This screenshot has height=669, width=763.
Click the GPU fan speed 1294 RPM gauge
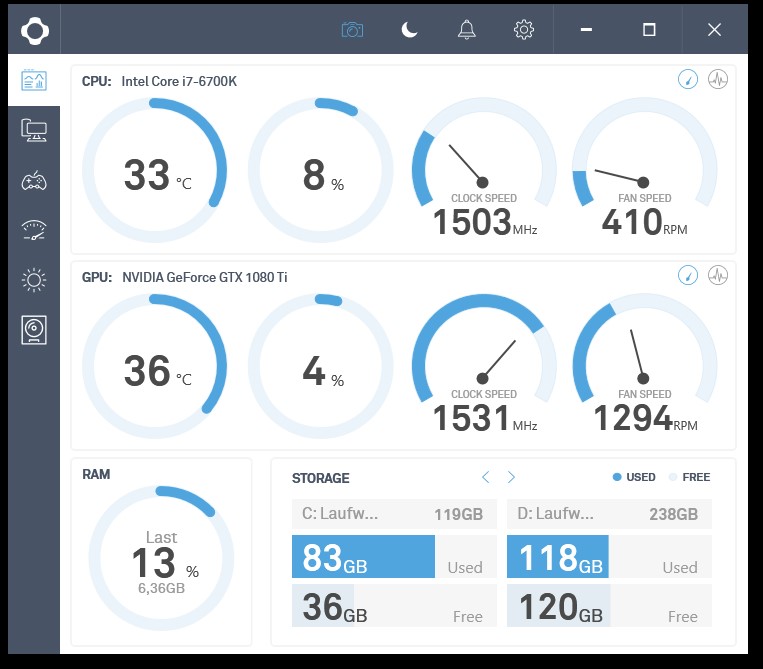(x=645, y=364)
